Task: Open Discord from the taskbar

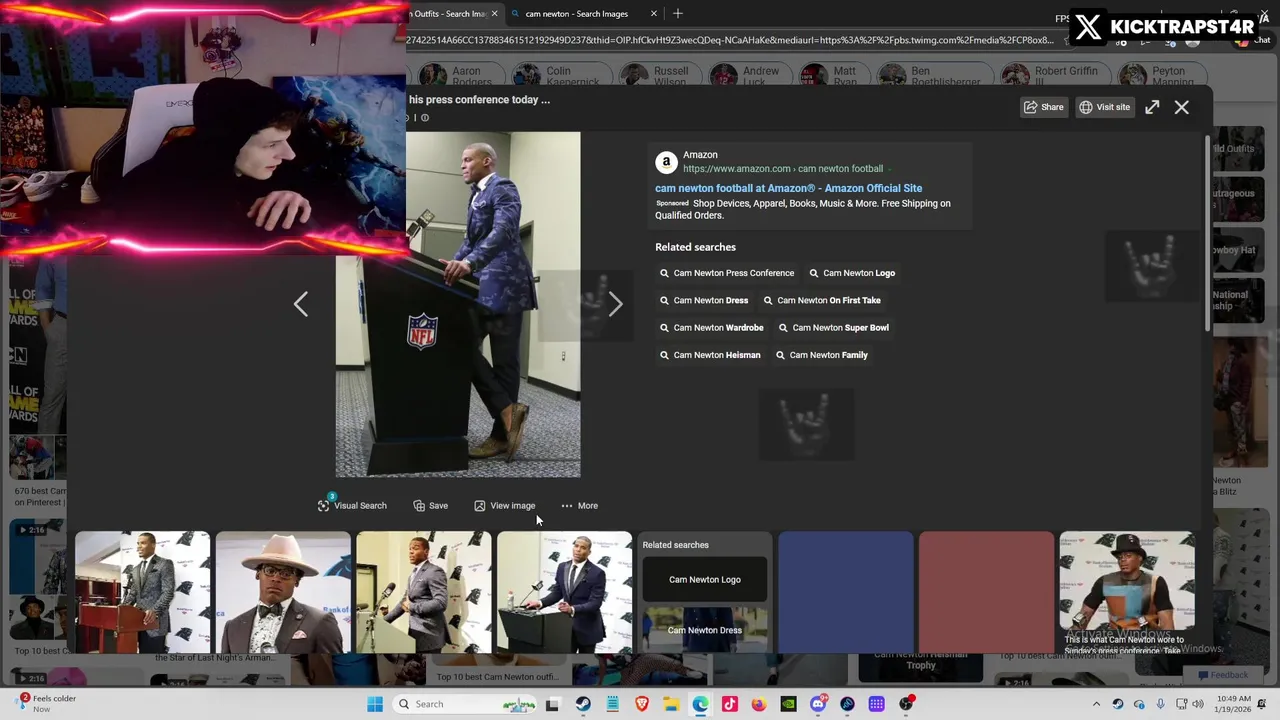Action: point(818,704)
